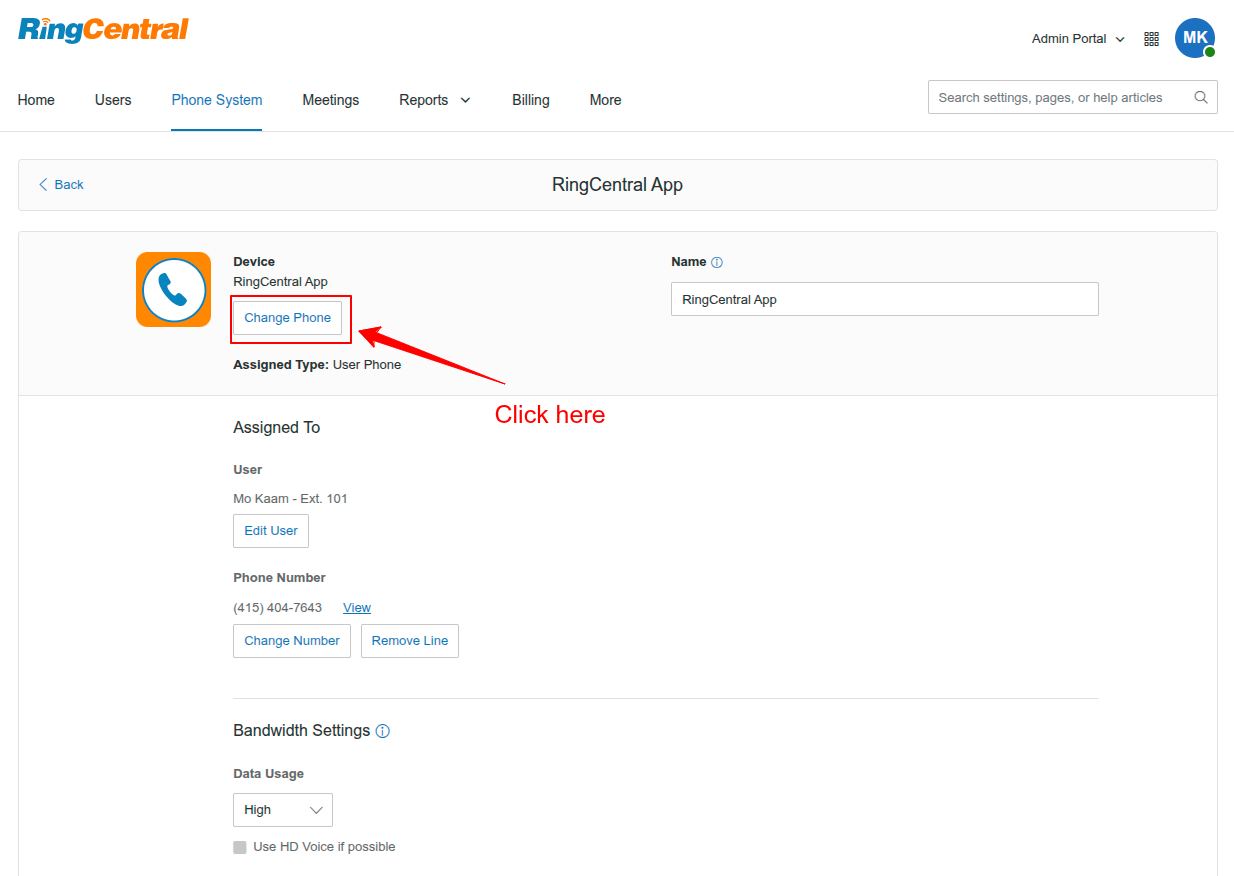Click the info icon beside Name
1234x876 pixels.
[x=717, y=262]
